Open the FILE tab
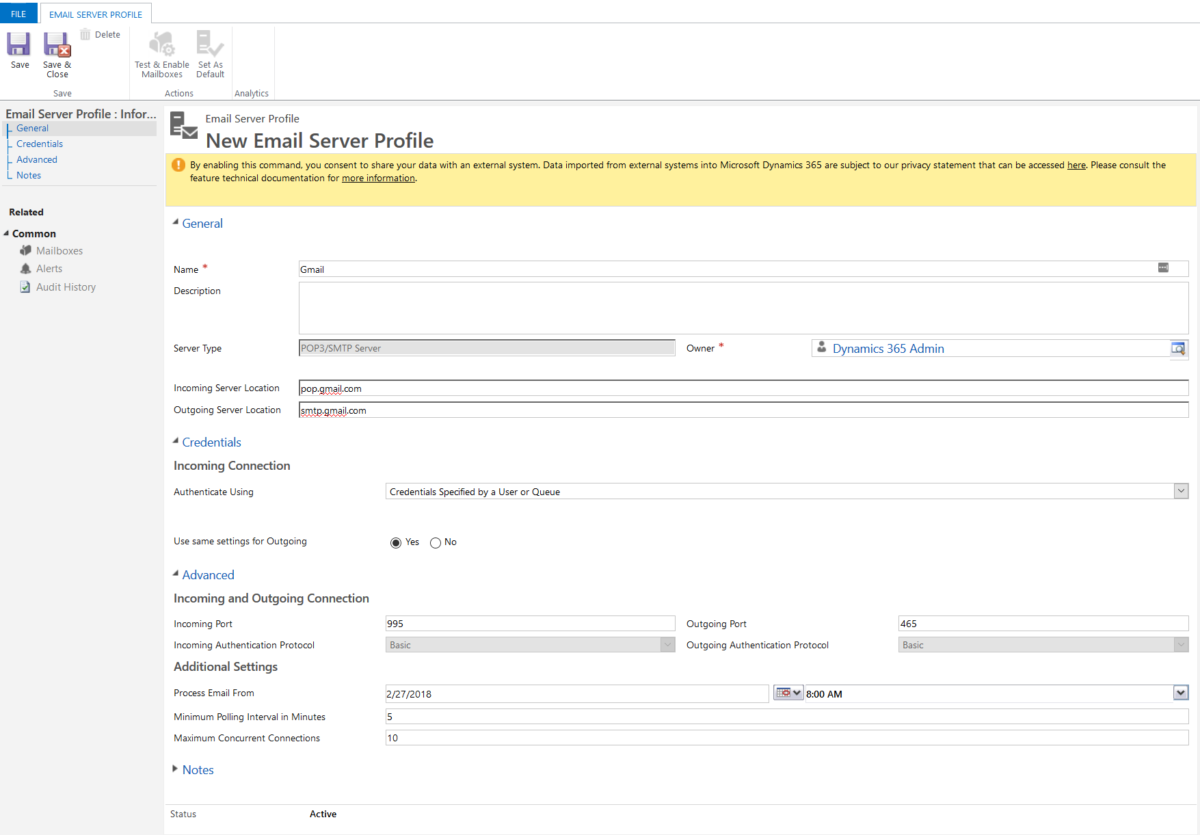 (x=18, y=14)
